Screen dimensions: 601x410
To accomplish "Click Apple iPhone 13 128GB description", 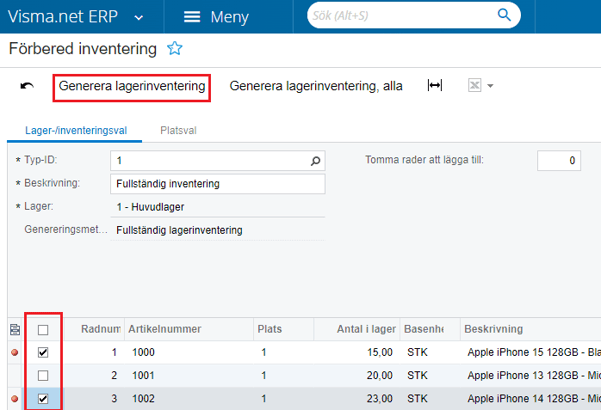I will 534,376.
